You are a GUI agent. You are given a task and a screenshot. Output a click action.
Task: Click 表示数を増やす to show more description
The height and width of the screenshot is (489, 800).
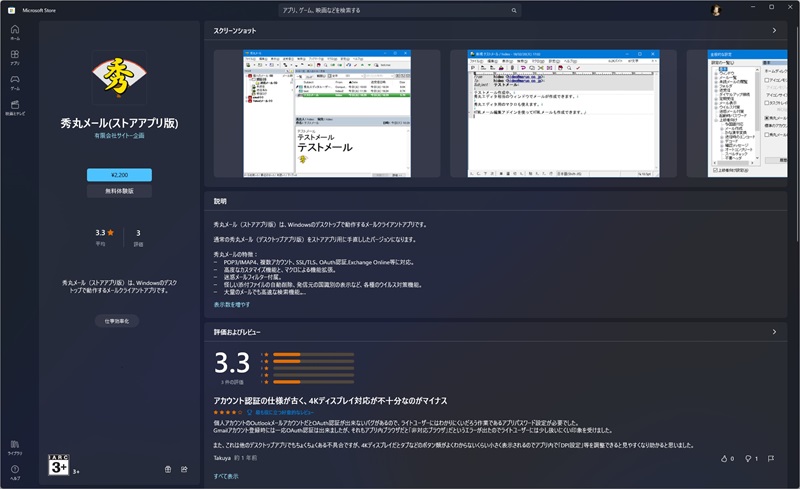pyautogui.click(x=232, y=304)
